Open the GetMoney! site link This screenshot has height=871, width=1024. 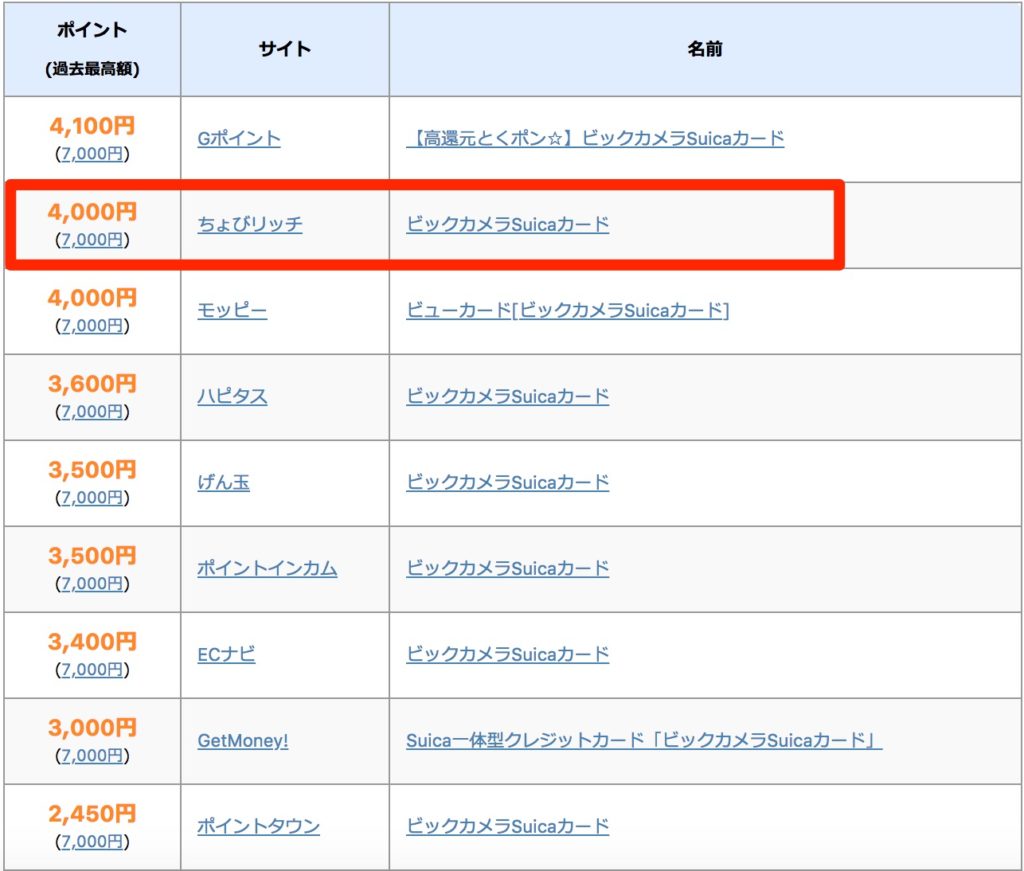(x=243, y=740)
